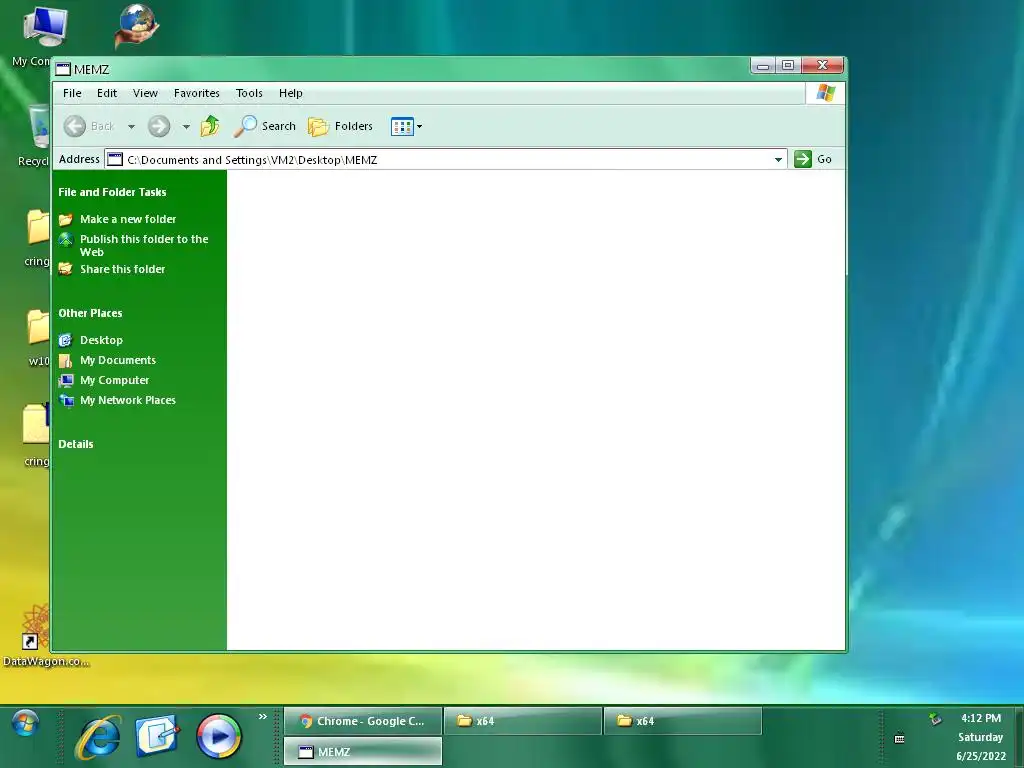Click the address bar path field
Screen dimensions: 1024x768
(x=445, y=159)
